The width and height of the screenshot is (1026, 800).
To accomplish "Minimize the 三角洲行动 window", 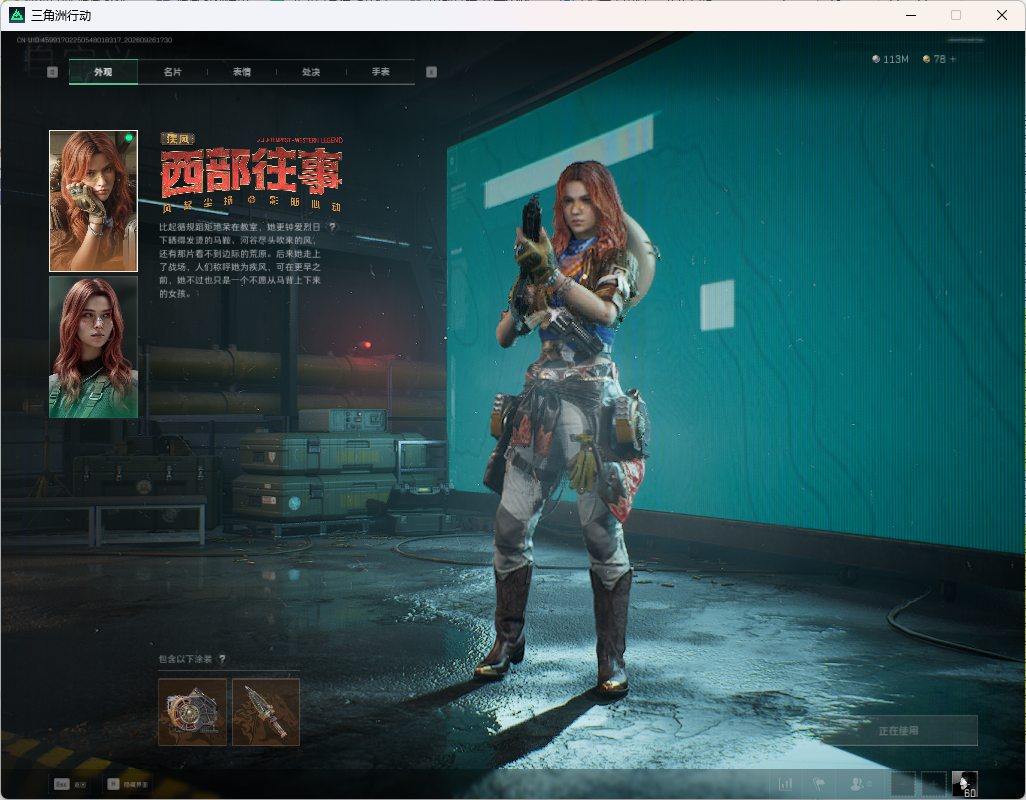I will 911,15.
